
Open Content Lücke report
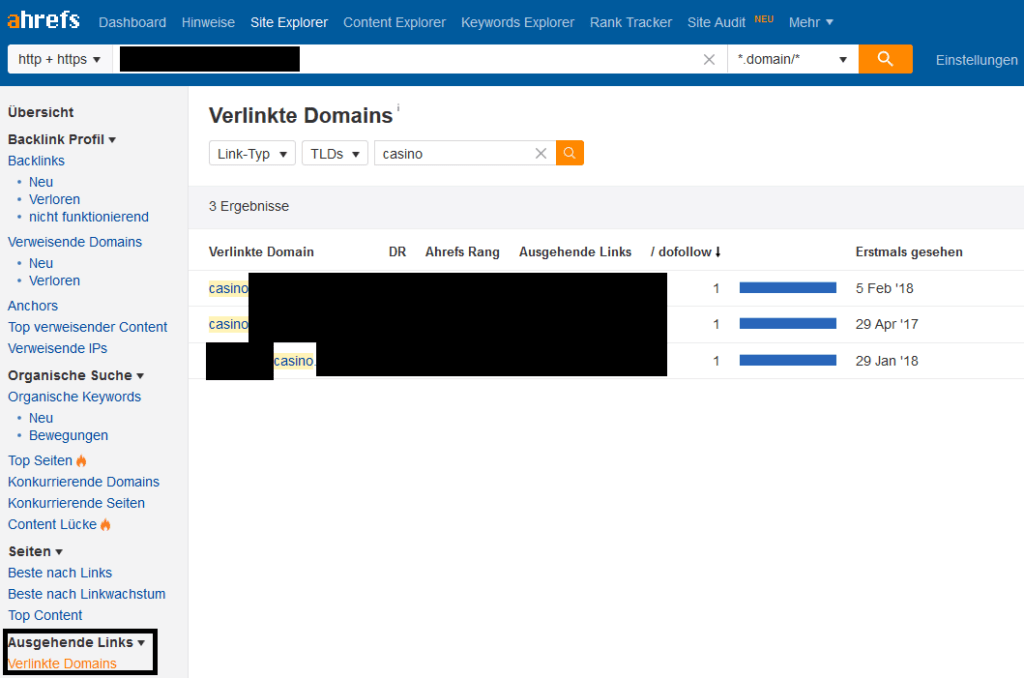tap(52, 525)
